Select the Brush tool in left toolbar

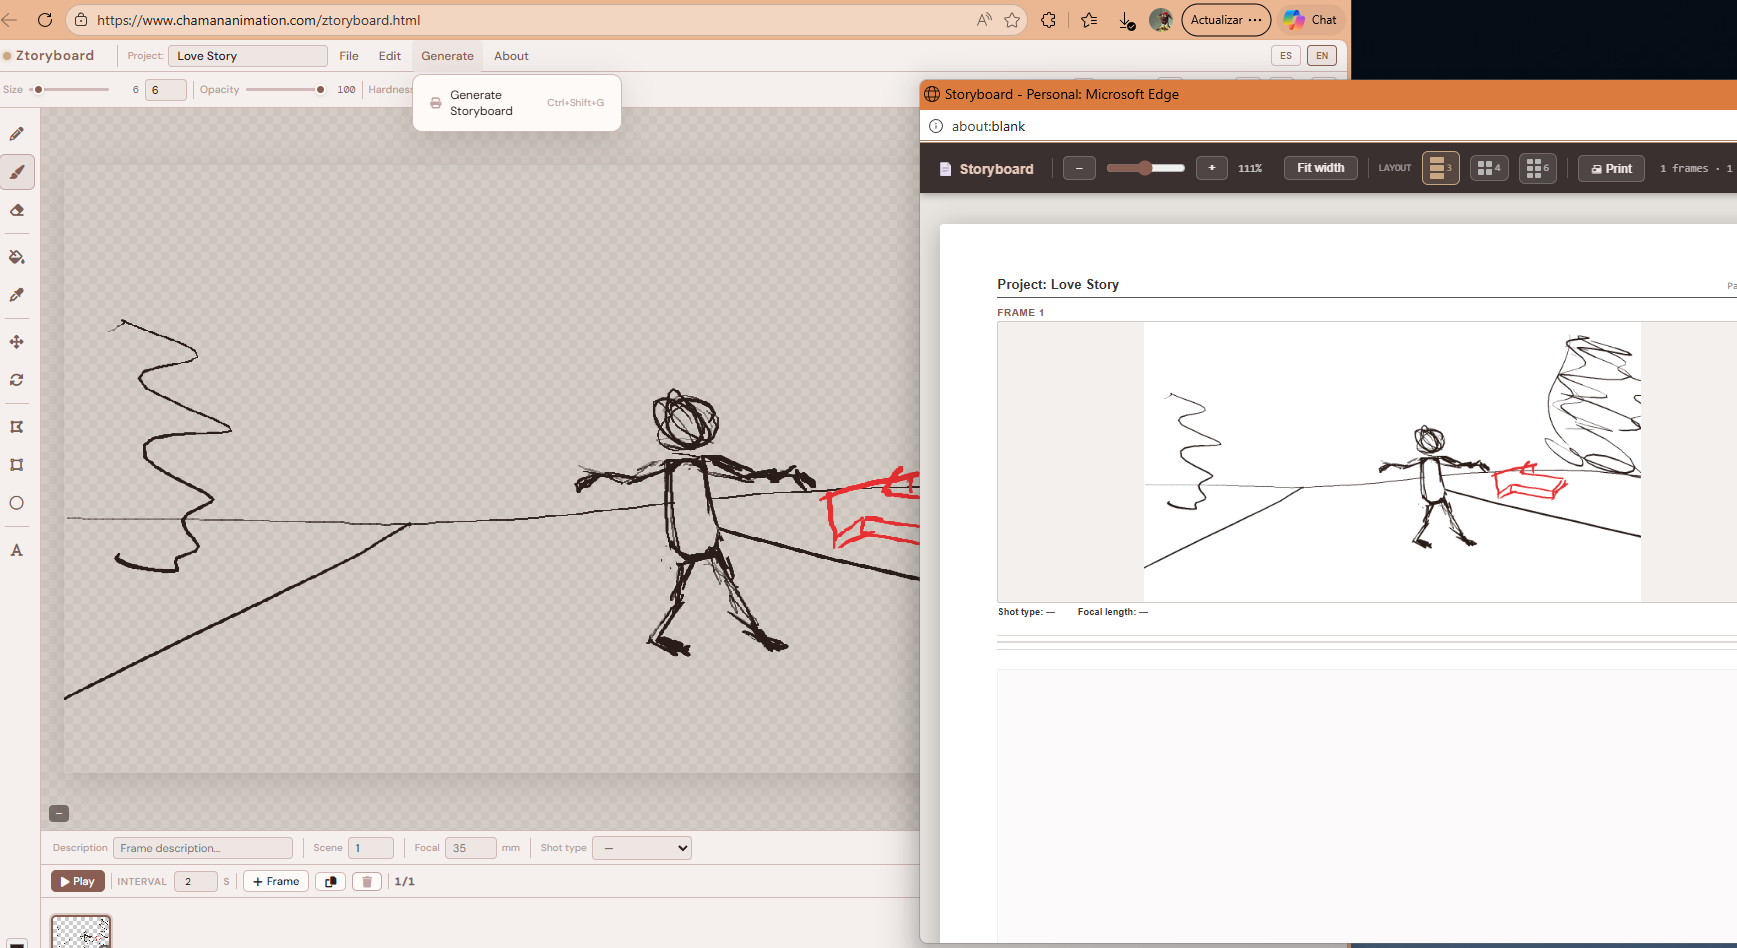pyautogui.click(x=17, y=172)
